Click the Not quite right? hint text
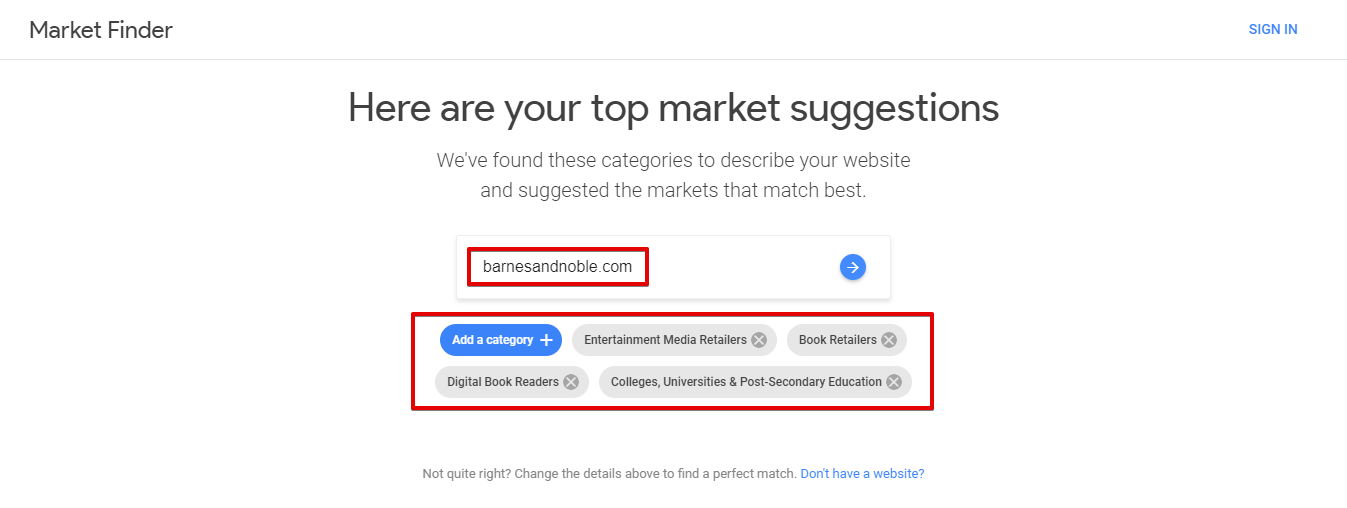Viewport: 1347px width, 508px height. pyautogui.click(x=609, y=474)
